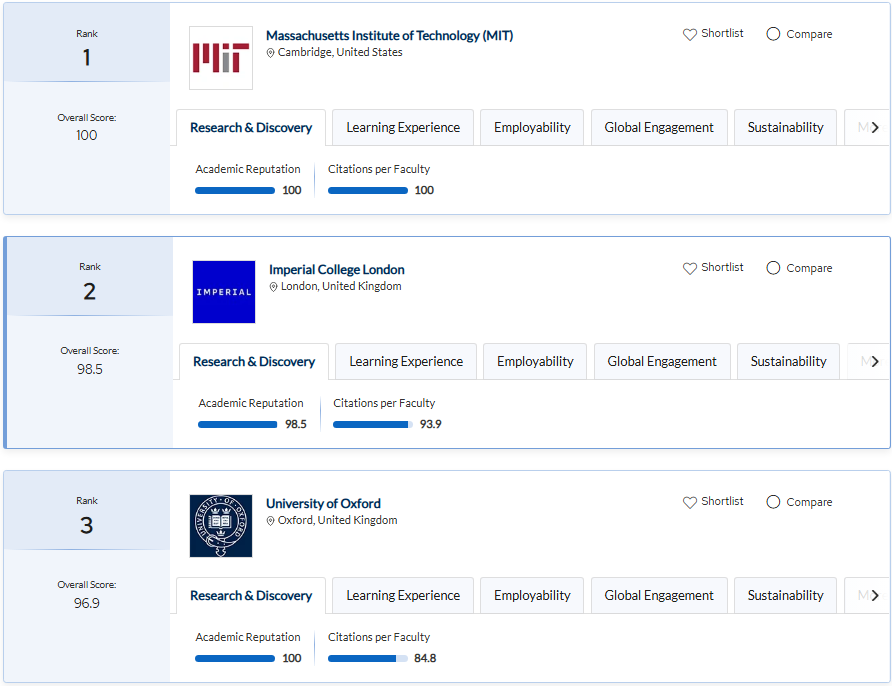Open Sustainability tab for Oxford
Viewport: 892px width, 686px height.
785,596
